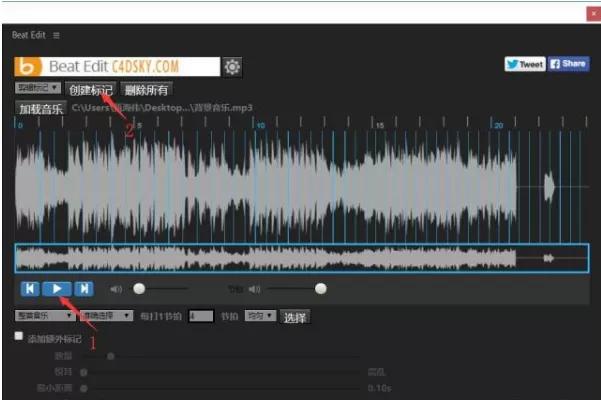601x400 pixels.
Task: Enable the 添加额外标记 checkbox
Action: pos(18,336)
